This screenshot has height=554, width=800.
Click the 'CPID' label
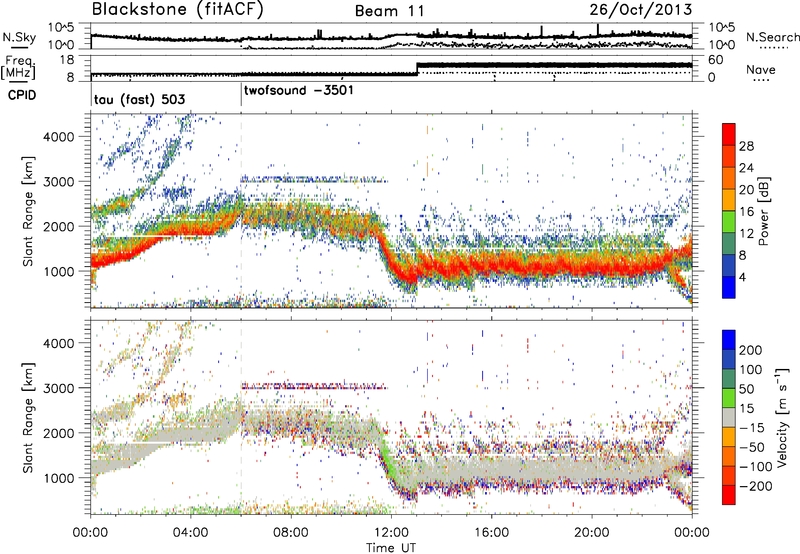pos(22,95)
